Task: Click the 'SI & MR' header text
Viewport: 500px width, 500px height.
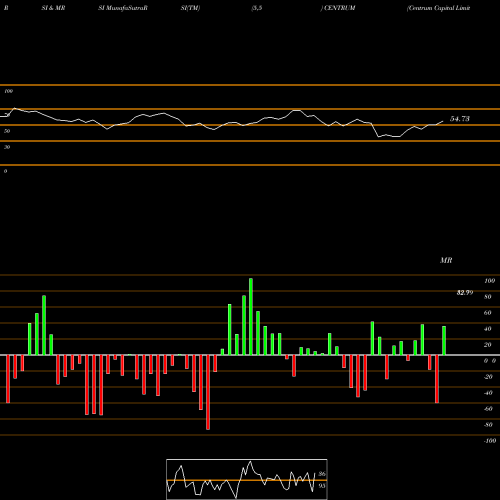Action: (x=53, y=8)
